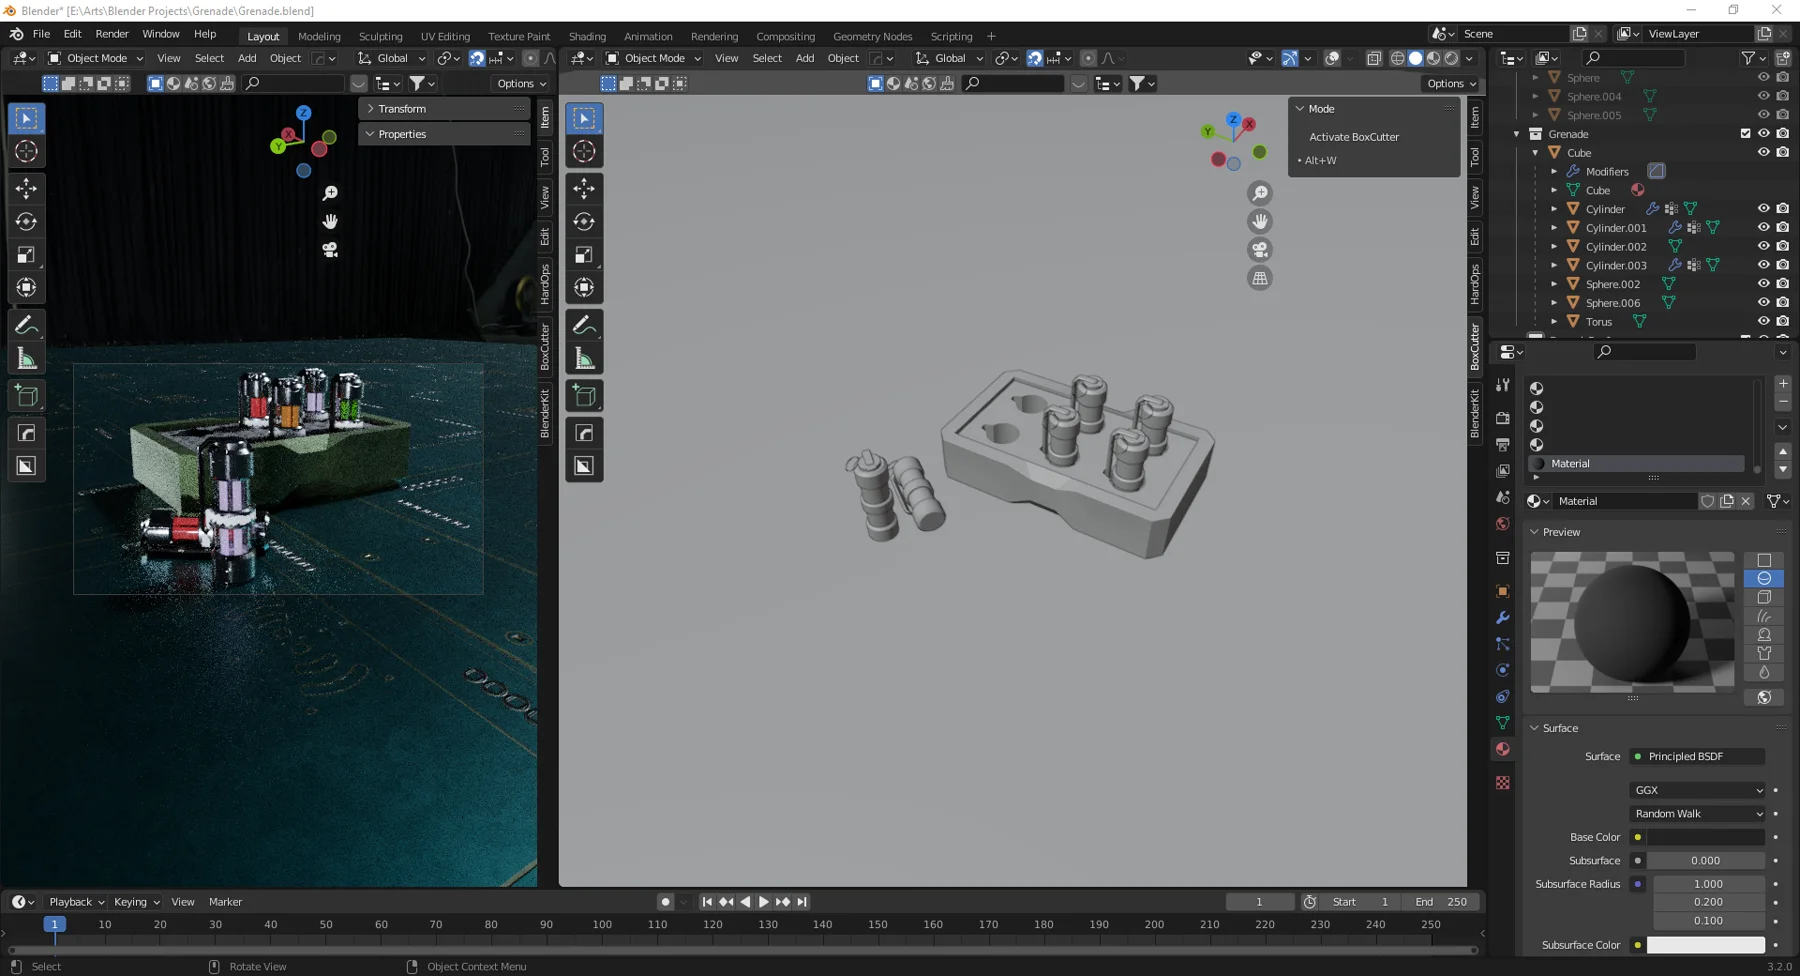The image size is (1800, 976).
Task: Select the Move tool in the right viewport toolbar
Action: (584, 188)
